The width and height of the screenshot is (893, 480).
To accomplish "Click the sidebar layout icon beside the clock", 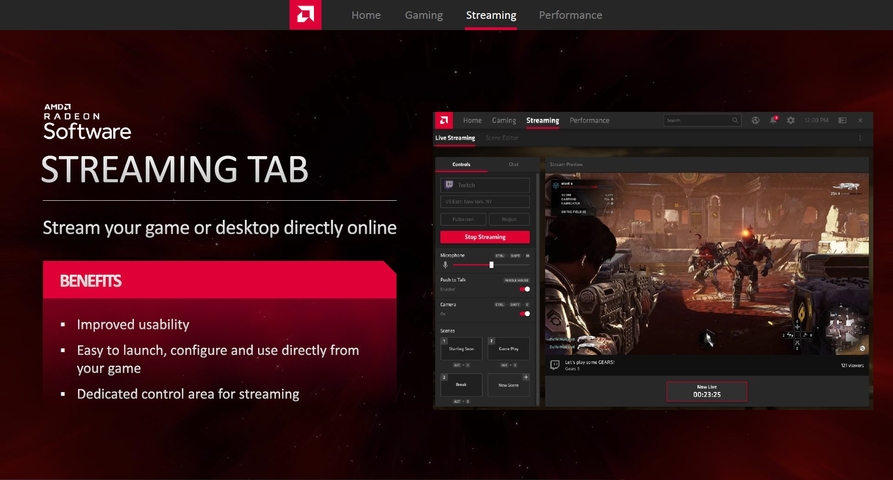I will [842, 120].
